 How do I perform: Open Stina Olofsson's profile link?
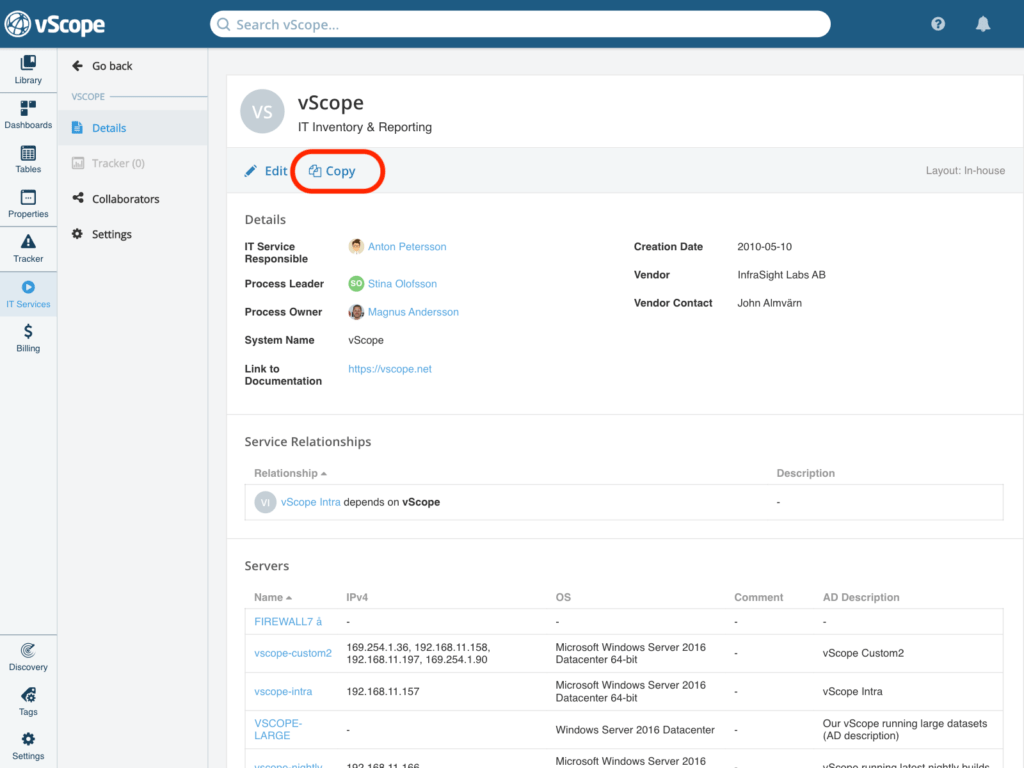pos(402,283)
